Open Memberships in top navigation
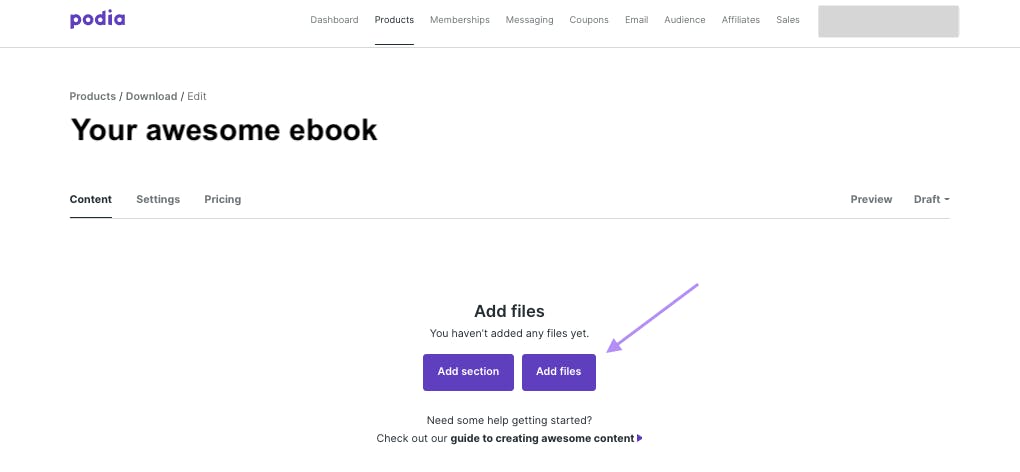 click(460, 20)
